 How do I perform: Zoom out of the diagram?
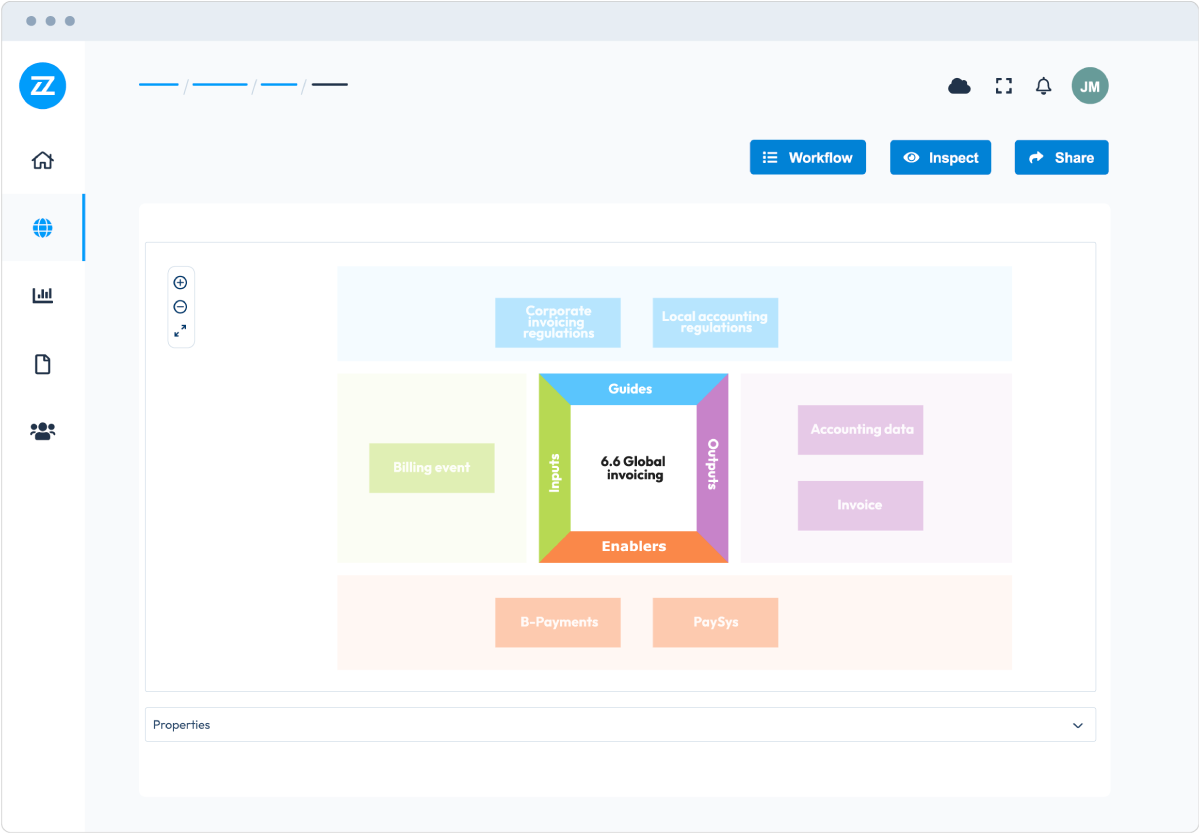pos(181,307)
